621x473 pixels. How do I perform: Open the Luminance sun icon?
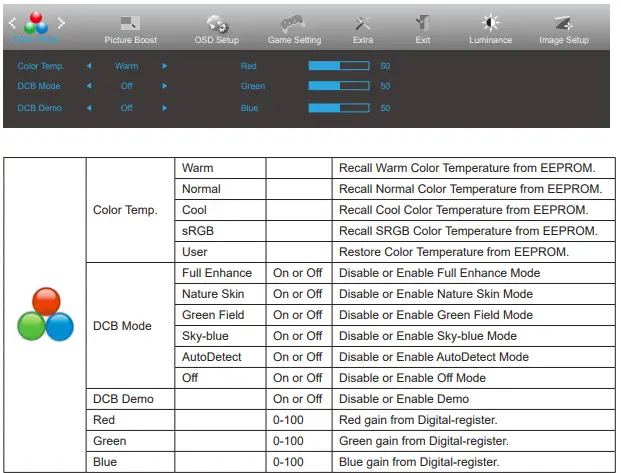click(x=490, y=23)
